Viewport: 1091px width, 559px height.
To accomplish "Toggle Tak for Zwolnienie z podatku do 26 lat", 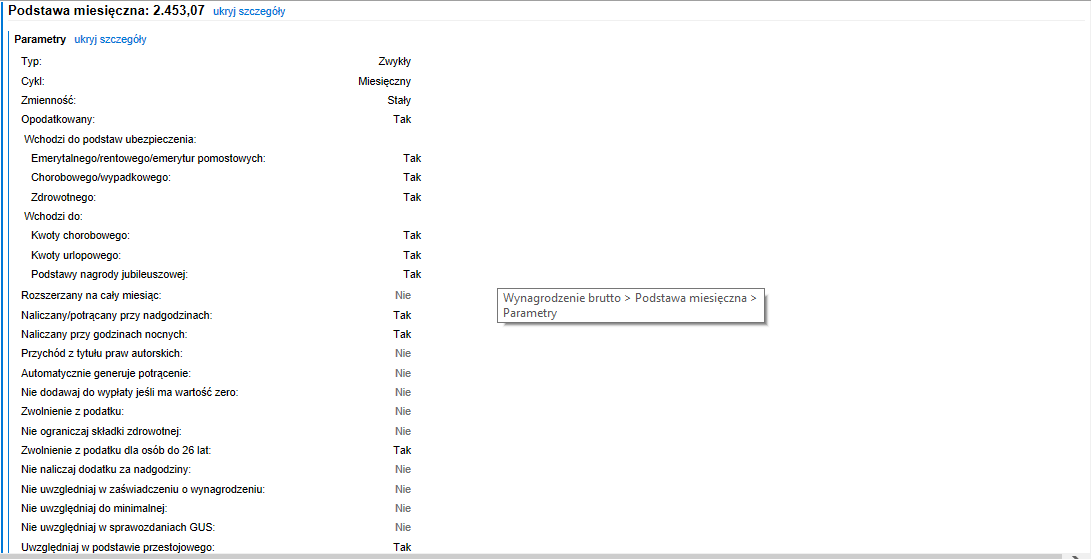I will (x=402, y=450).
